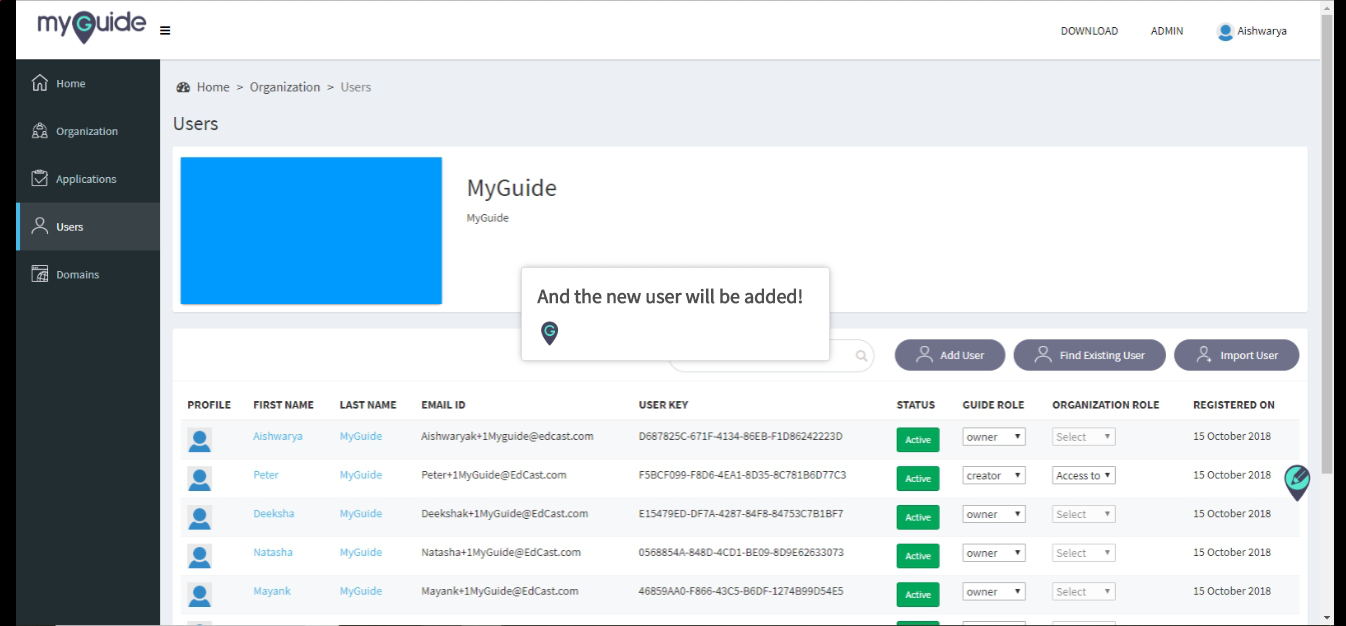Screen dimensions: 1346x626
Task: Click the floating MyGuide pen widget
Action: coord(1297,482)
